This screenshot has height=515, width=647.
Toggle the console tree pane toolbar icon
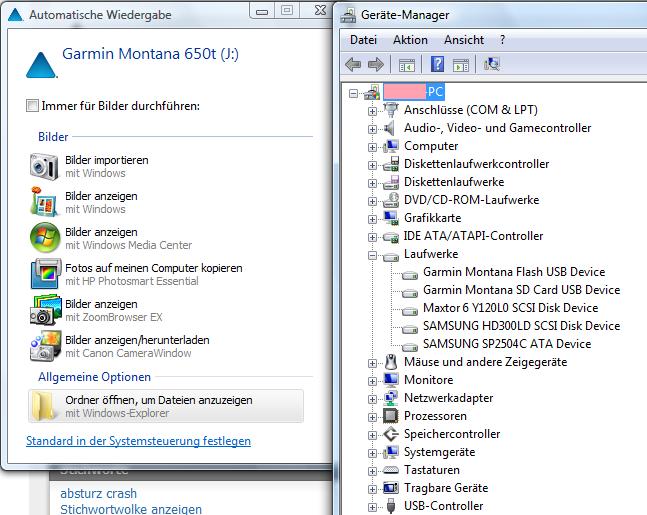406,65
